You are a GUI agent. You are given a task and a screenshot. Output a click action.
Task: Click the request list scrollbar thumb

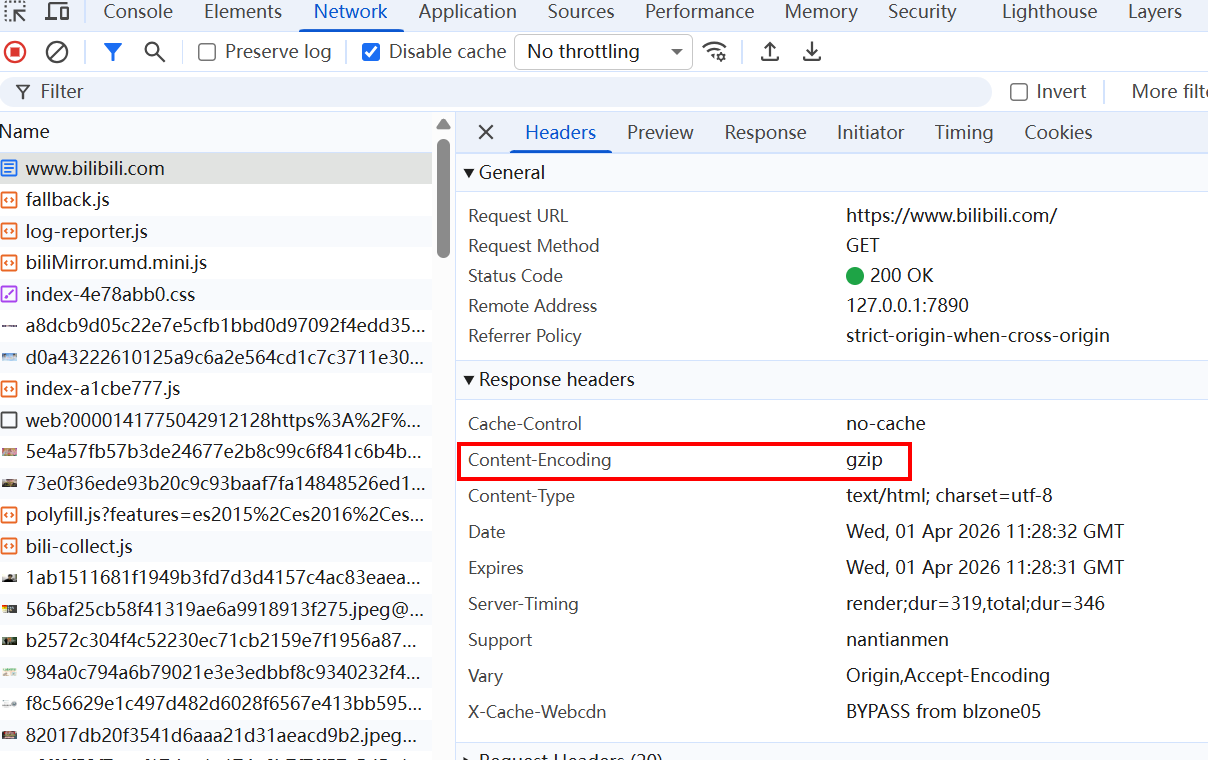[443, 197]
